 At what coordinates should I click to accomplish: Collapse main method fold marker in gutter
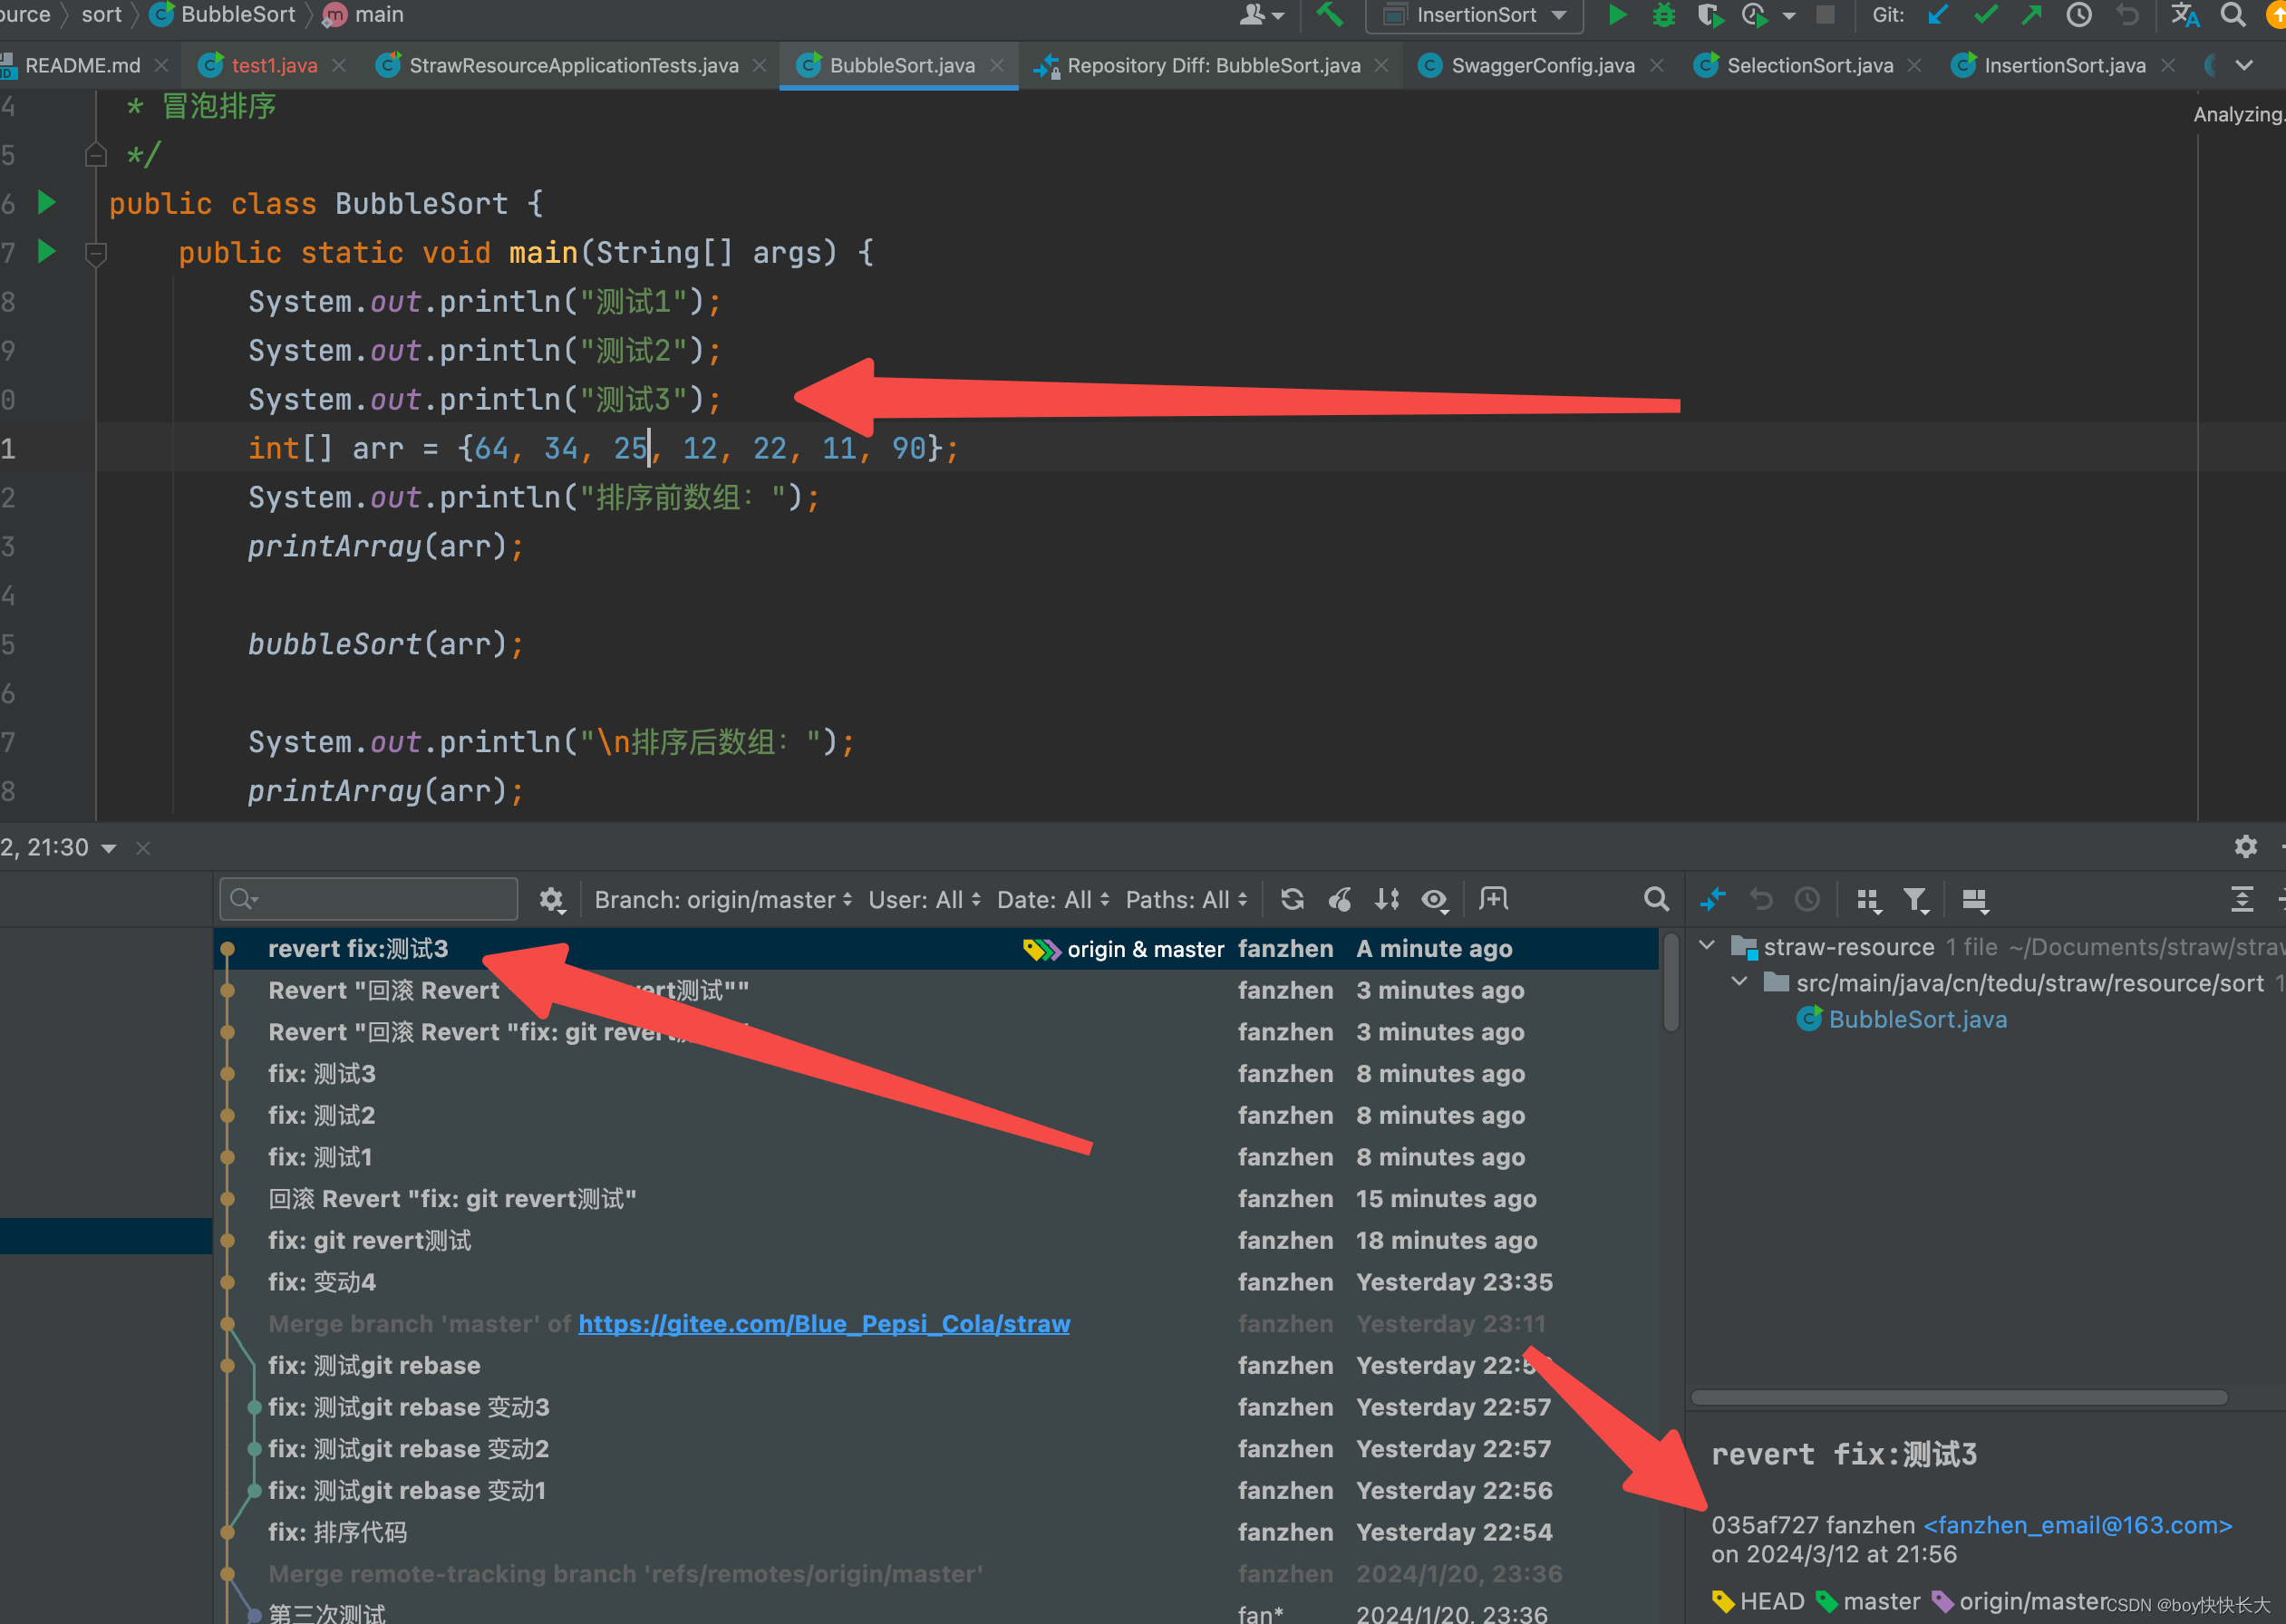tap(96, 253)
